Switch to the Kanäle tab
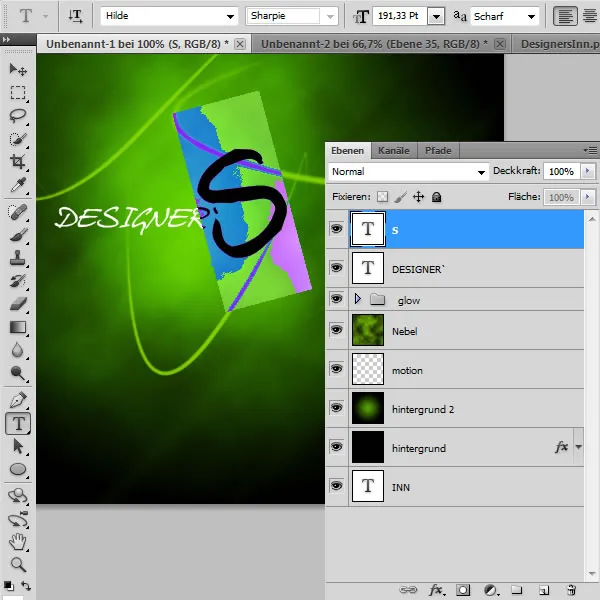The height and width of the screenshot is (600, 600). (393, 151)
